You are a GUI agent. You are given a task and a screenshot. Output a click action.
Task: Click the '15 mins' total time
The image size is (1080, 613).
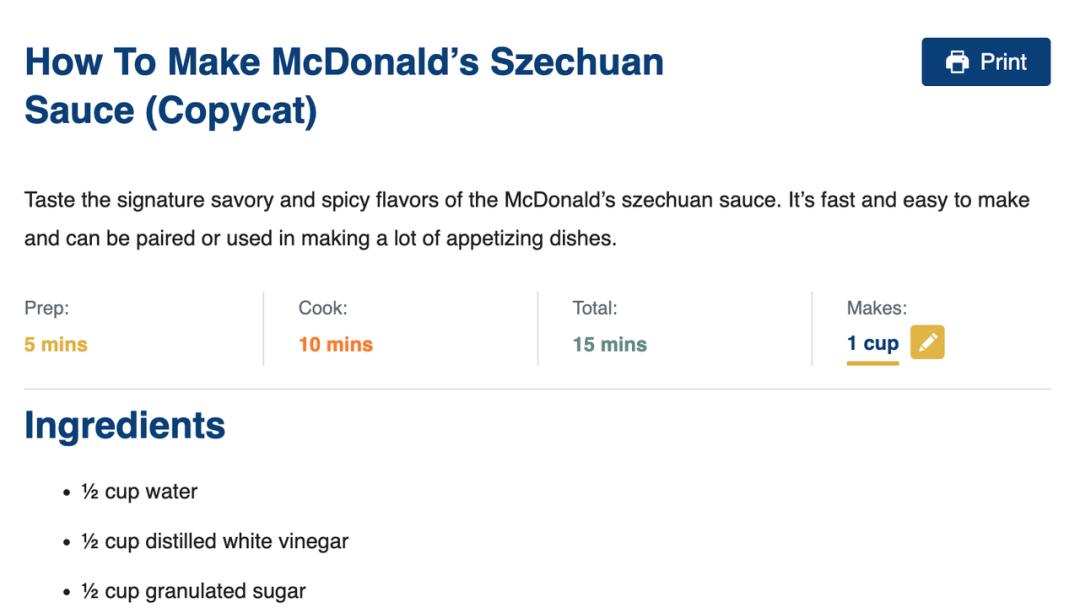(x=610, y=344)
